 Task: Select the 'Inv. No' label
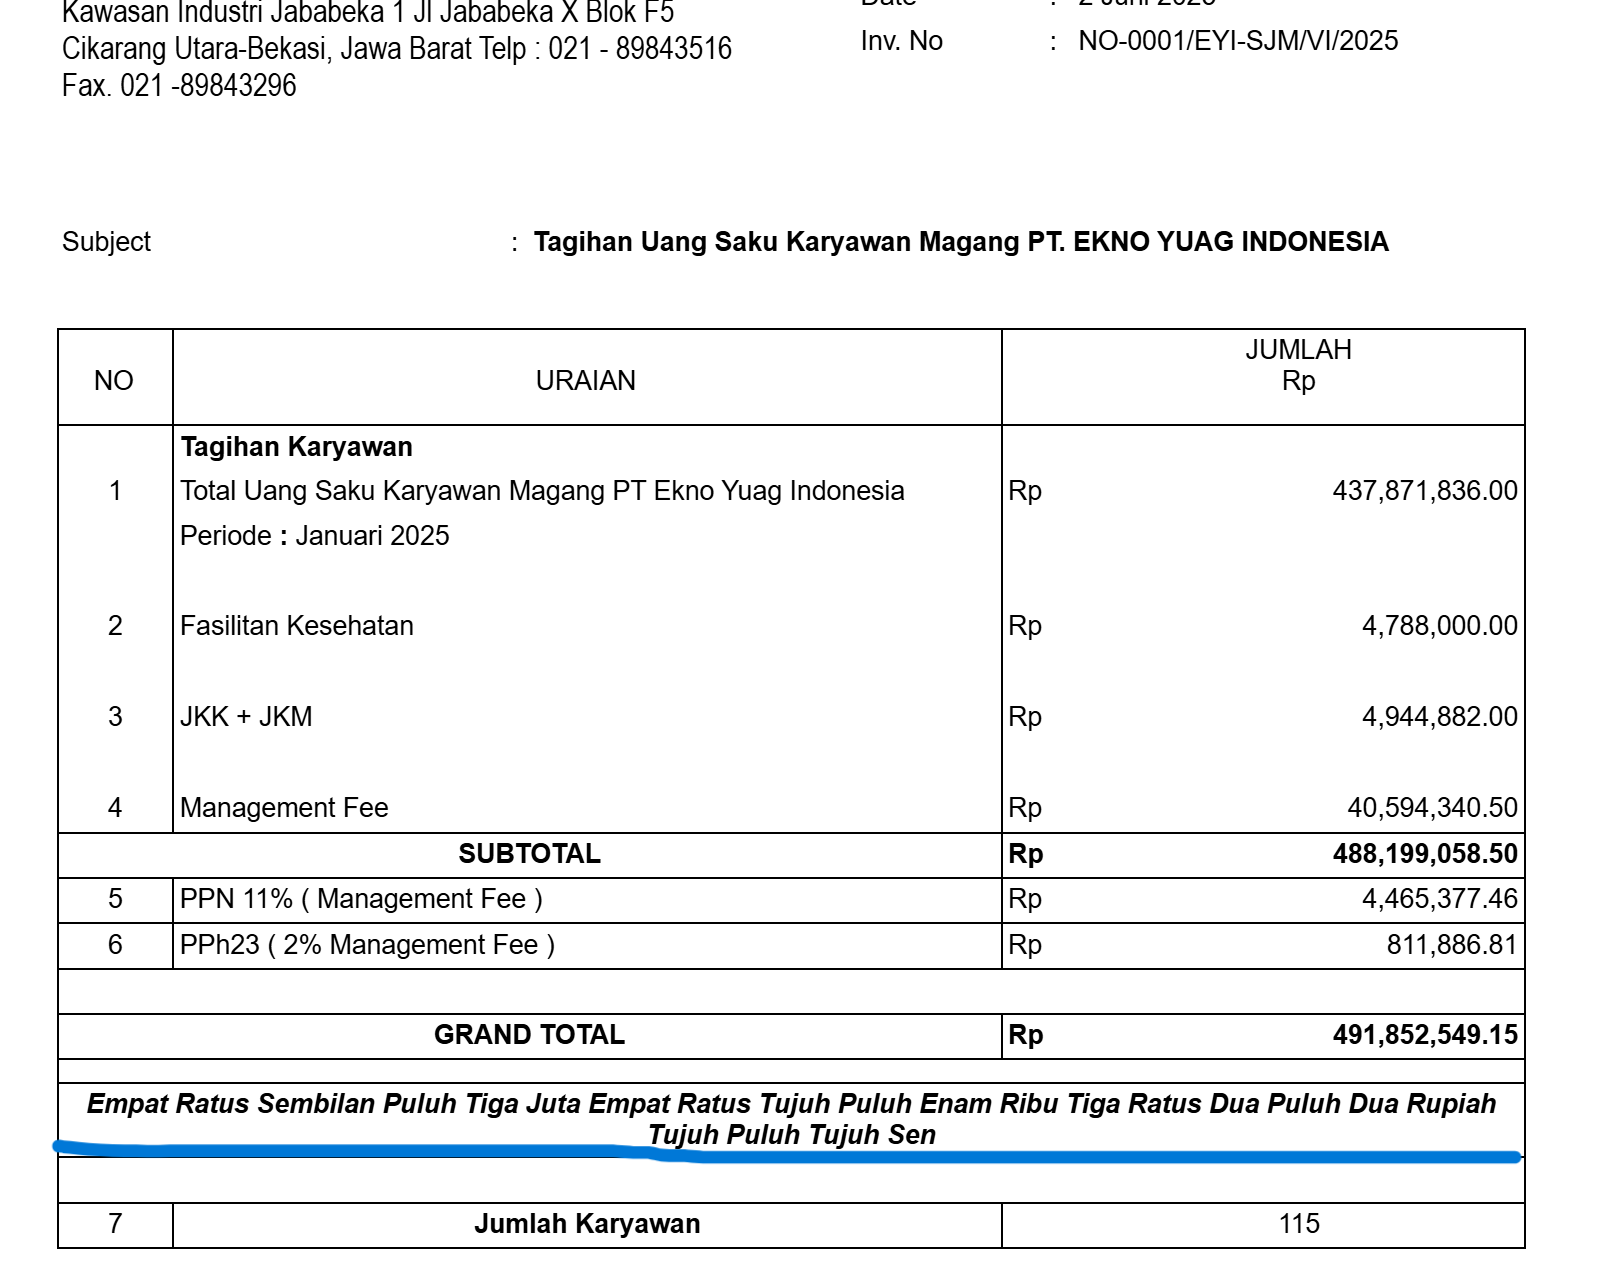pos(902,41)
